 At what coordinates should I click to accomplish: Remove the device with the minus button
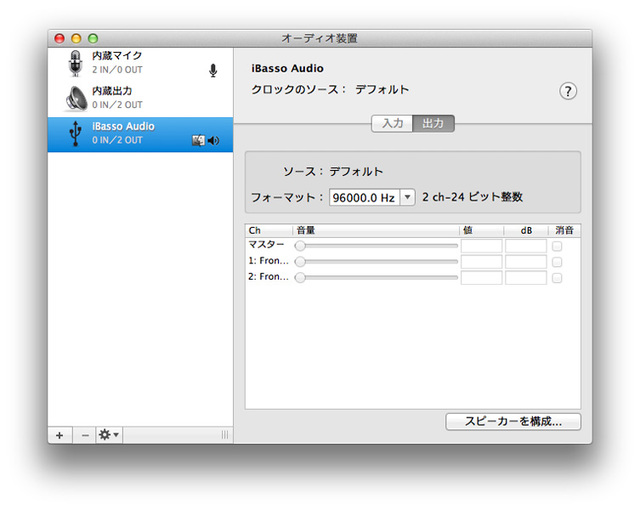pos(84,435)
